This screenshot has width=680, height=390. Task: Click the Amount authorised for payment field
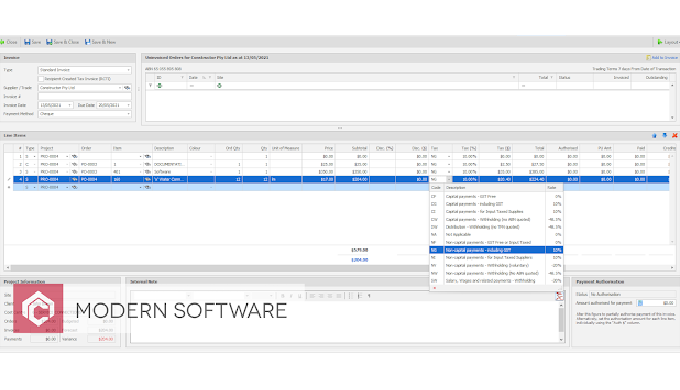coord(657,303)
